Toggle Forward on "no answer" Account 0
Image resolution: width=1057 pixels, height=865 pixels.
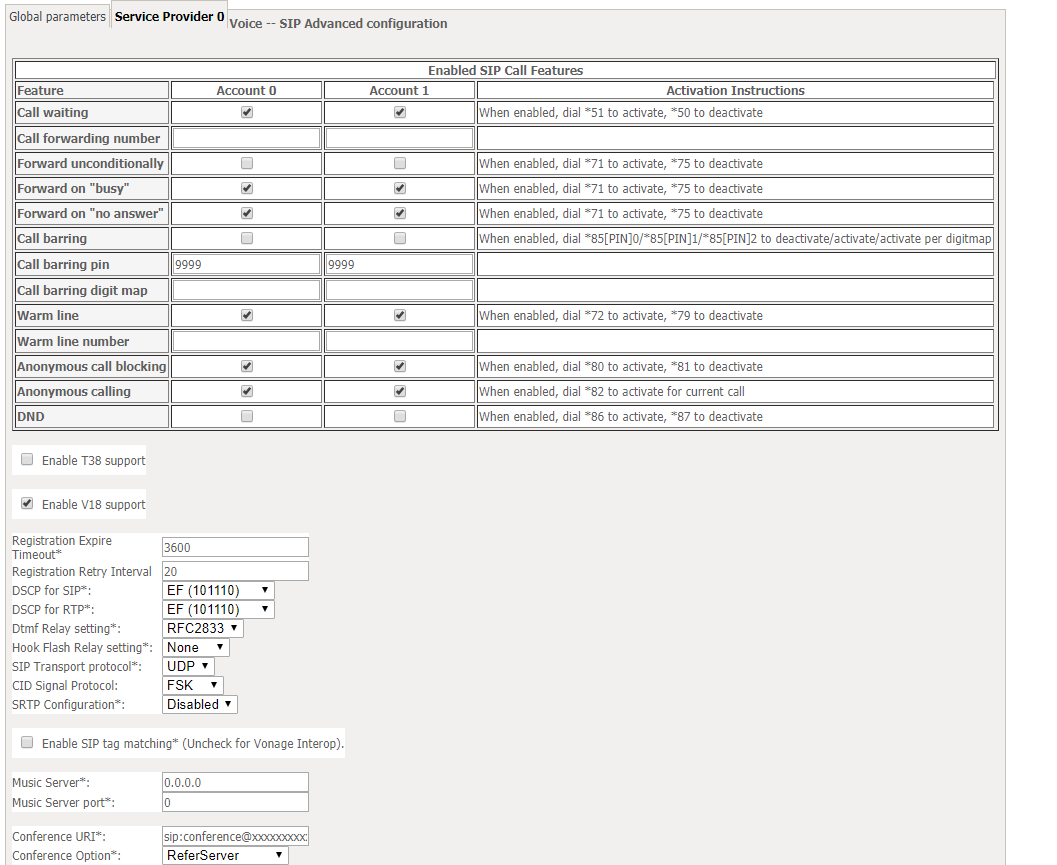point(247,213)
